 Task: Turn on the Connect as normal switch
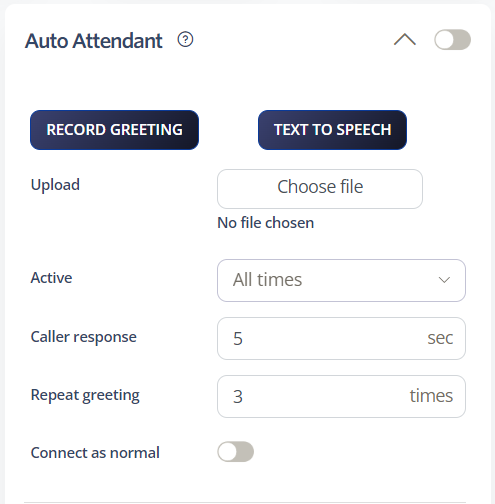point(236,452)
